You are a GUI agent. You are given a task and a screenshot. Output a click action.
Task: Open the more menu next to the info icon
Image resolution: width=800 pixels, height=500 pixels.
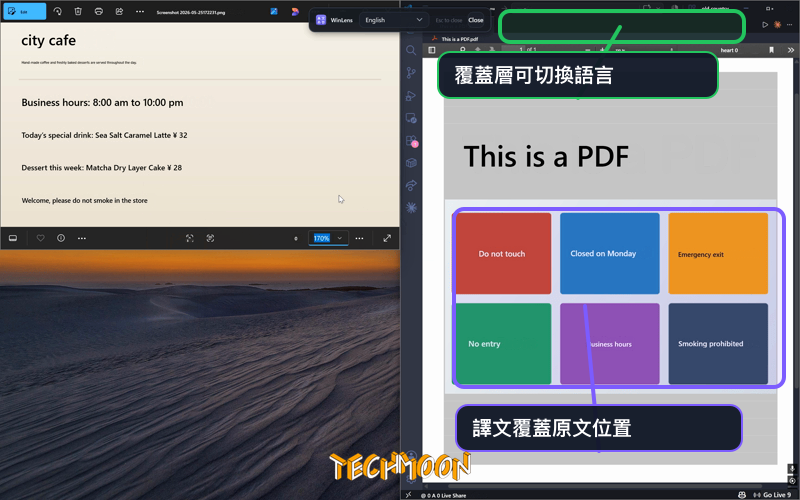coord(82,238)
